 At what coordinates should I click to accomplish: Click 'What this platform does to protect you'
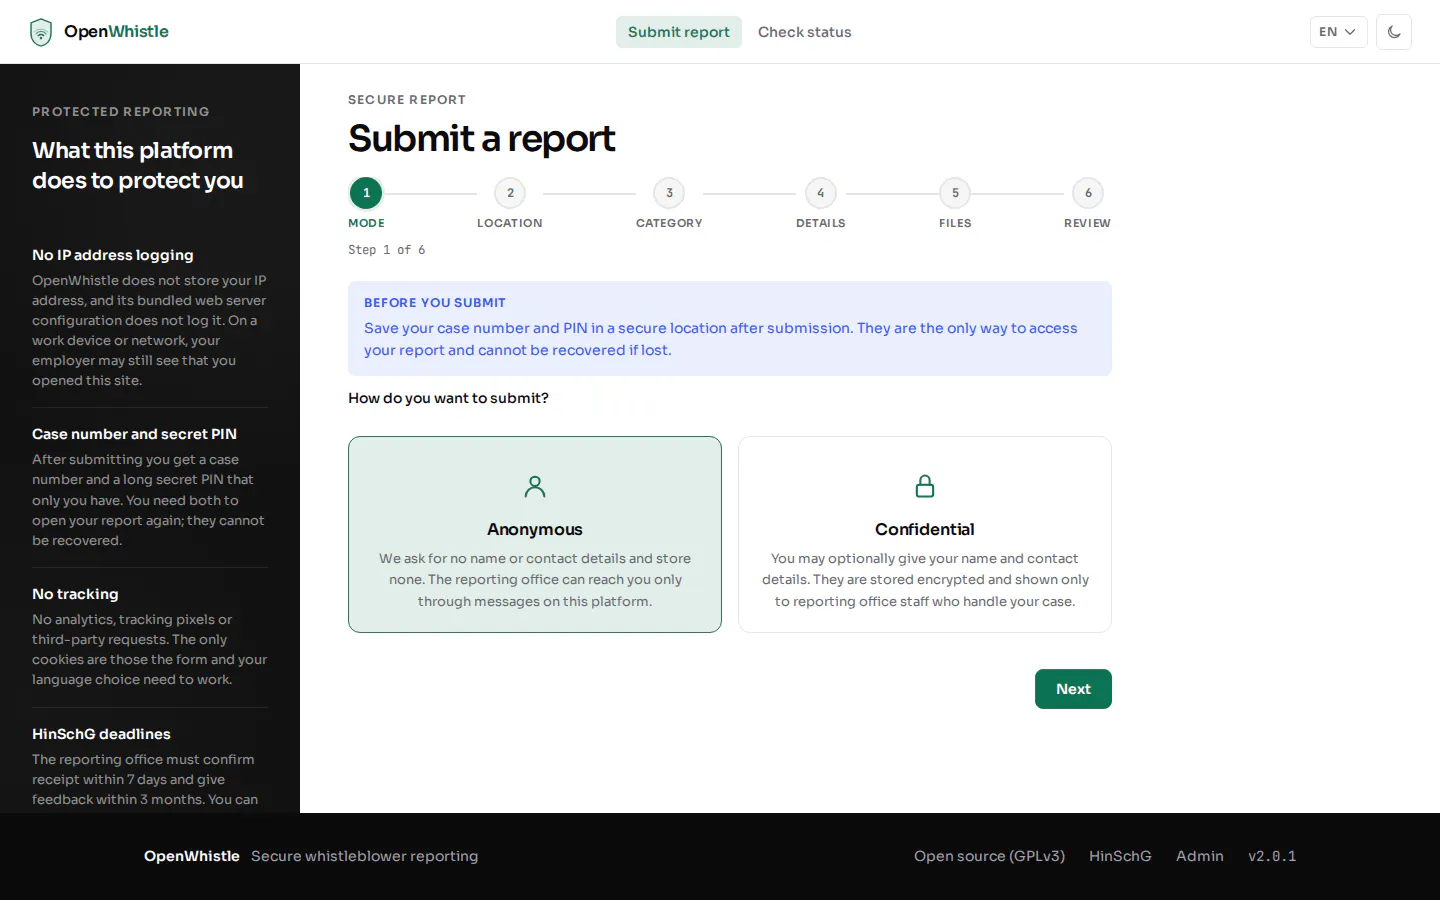point(138,165)
